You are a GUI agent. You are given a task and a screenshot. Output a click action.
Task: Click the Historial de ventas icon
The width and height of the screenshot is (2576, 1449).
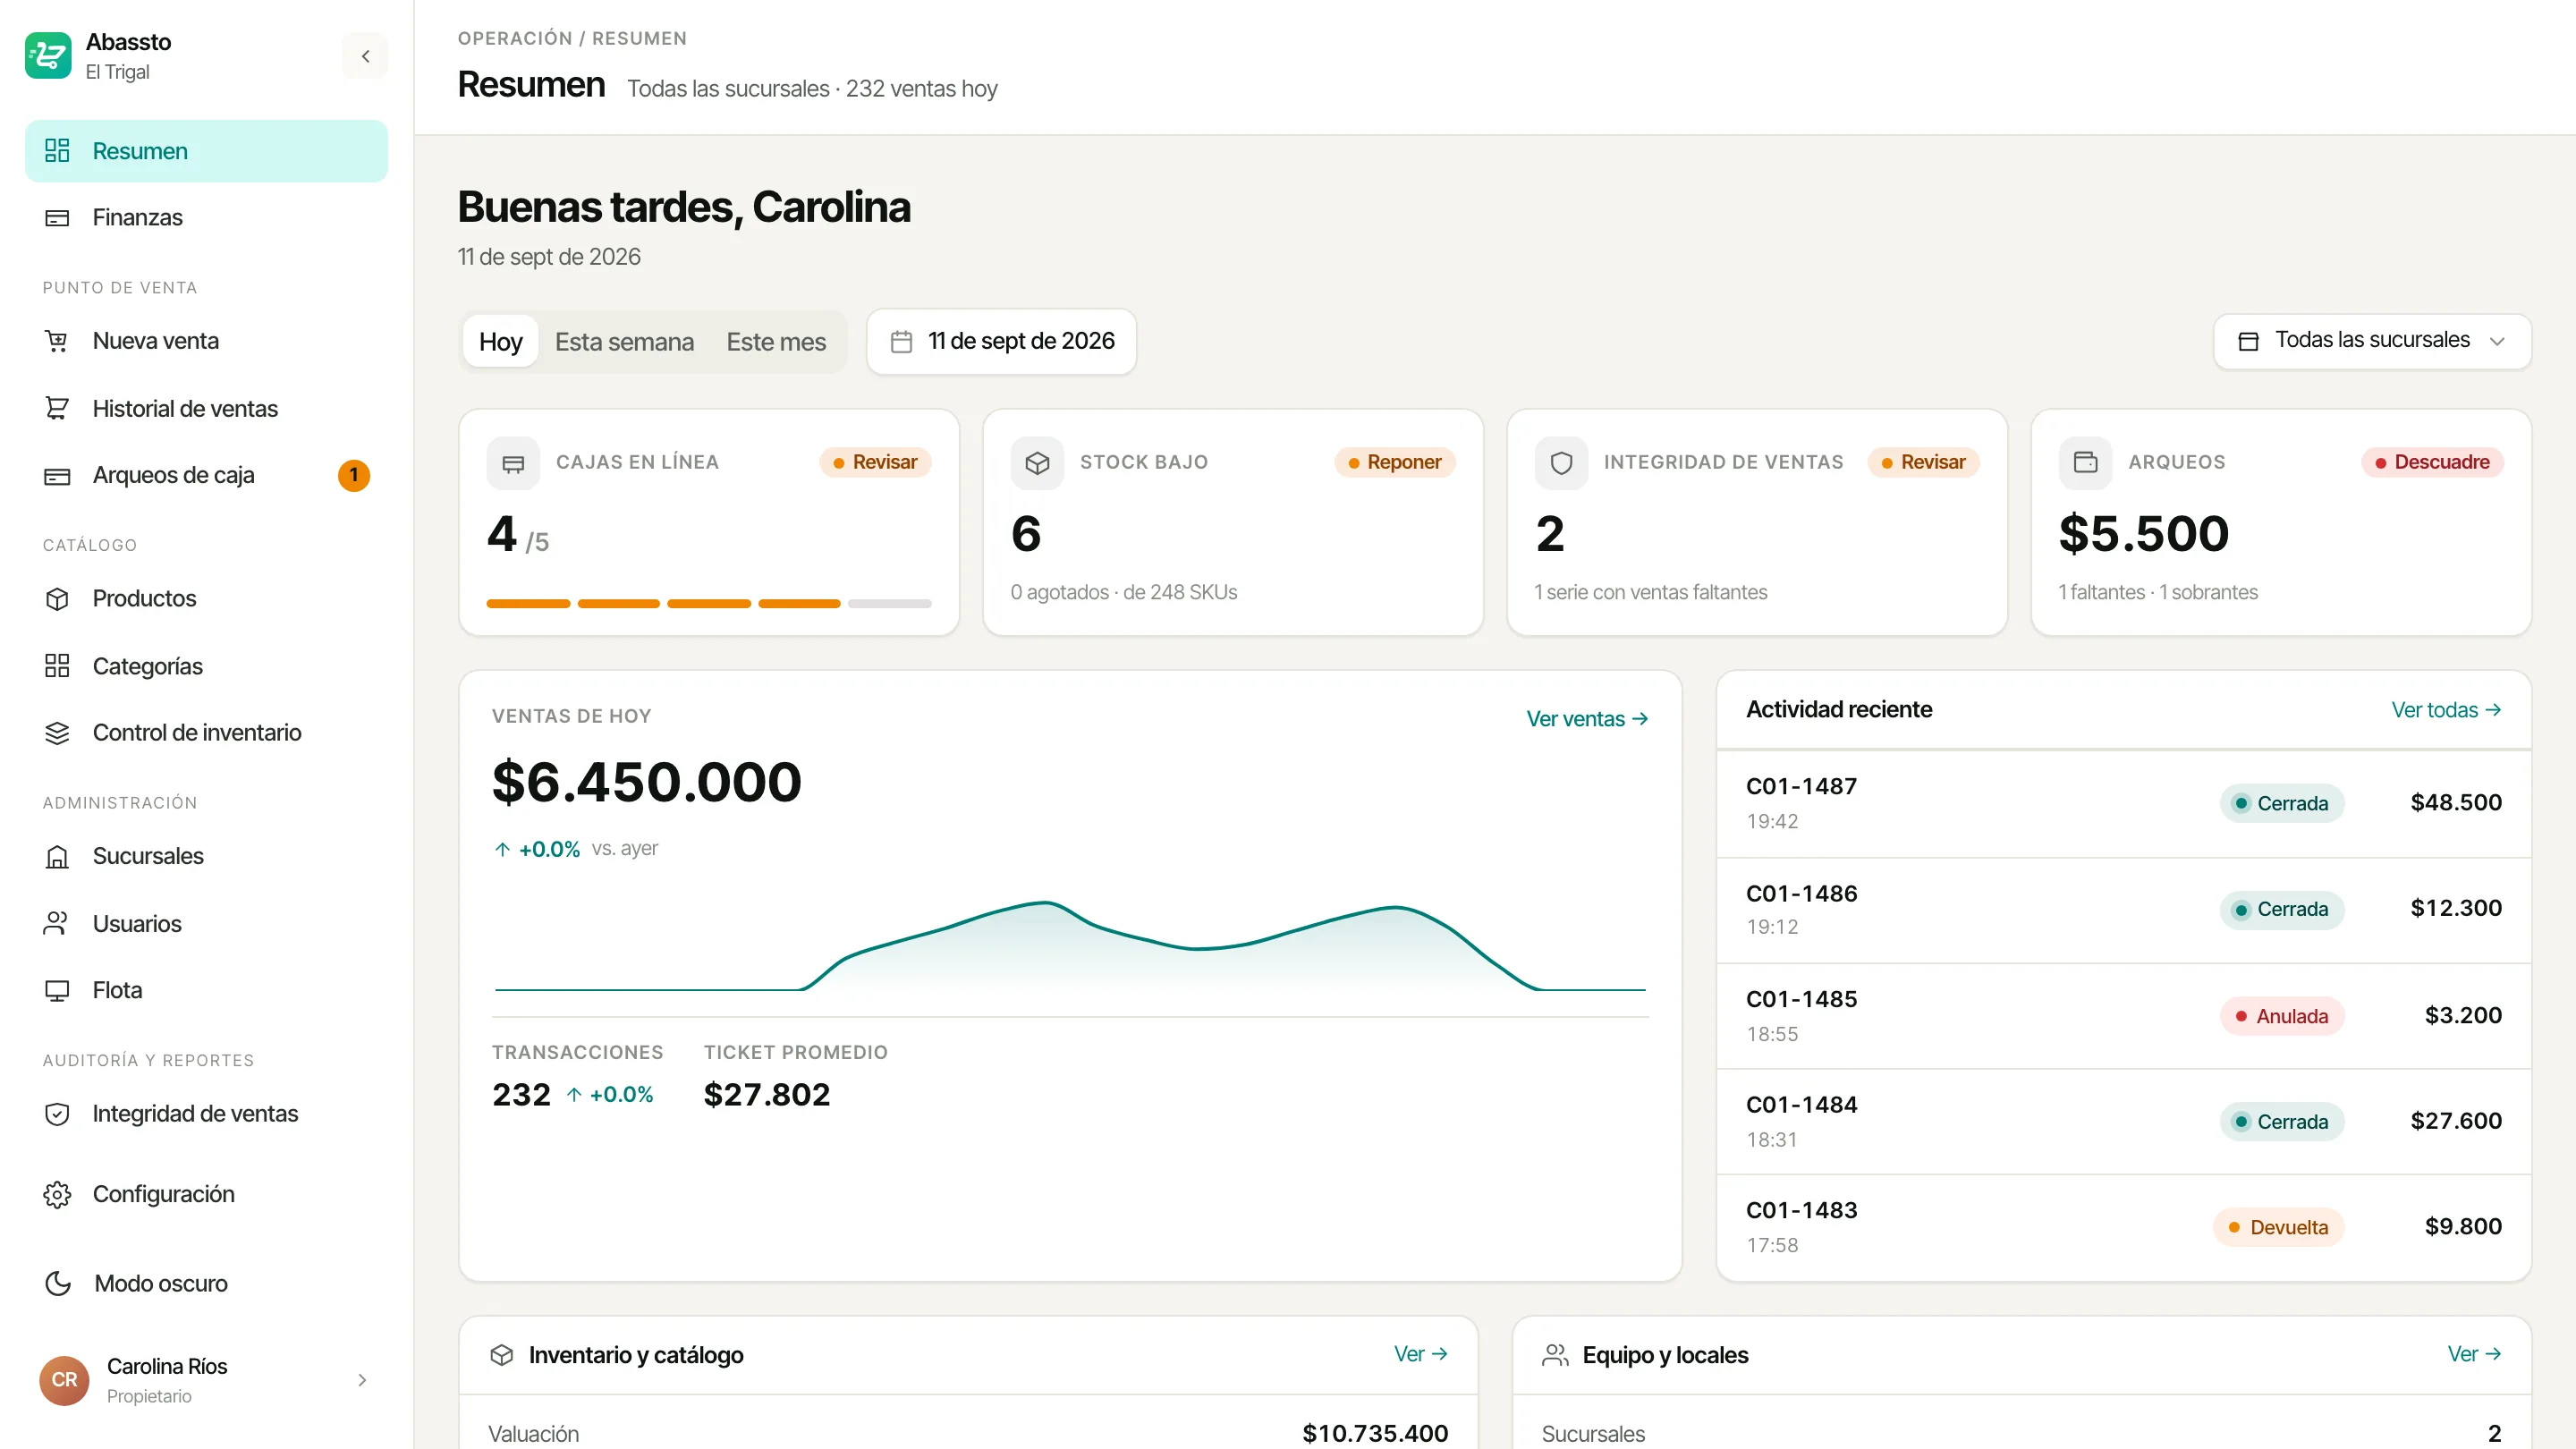tap(57, 409)
